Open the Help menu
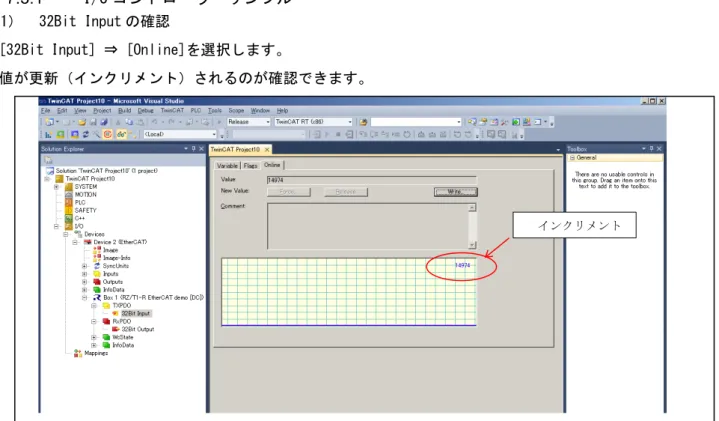The height and width of the screenshot is (421, 719). (282, 111)
